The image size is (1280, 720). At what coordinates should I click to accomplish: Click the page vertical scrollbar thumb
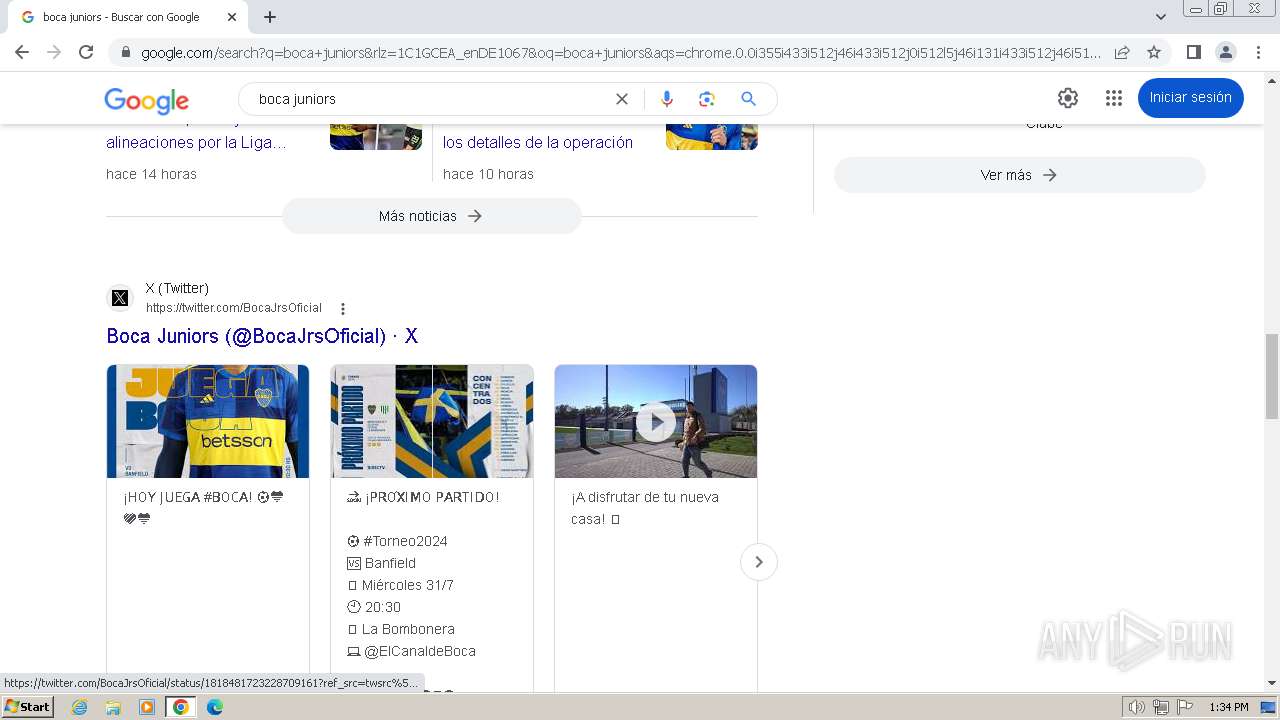pyautogui.click(x=1272, y=377)
